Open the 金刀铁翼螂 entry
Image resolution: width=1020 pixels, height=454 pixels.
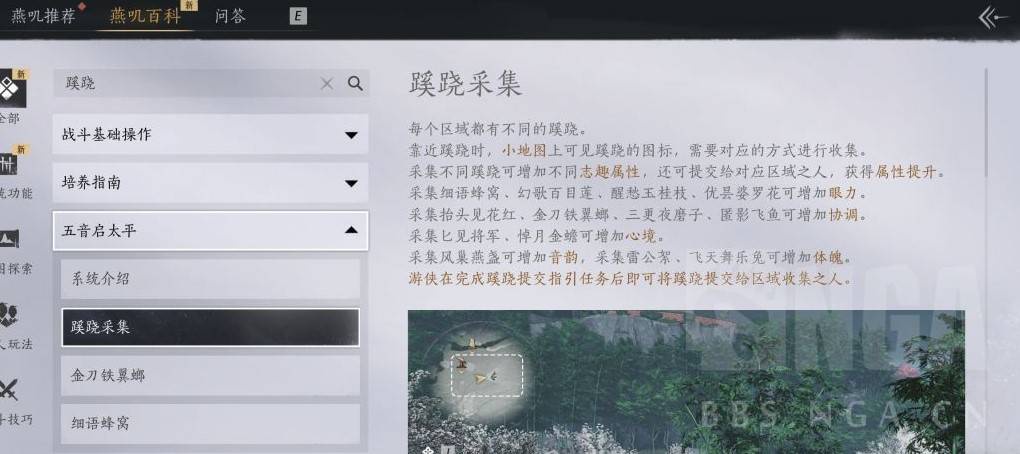[210, 375]
